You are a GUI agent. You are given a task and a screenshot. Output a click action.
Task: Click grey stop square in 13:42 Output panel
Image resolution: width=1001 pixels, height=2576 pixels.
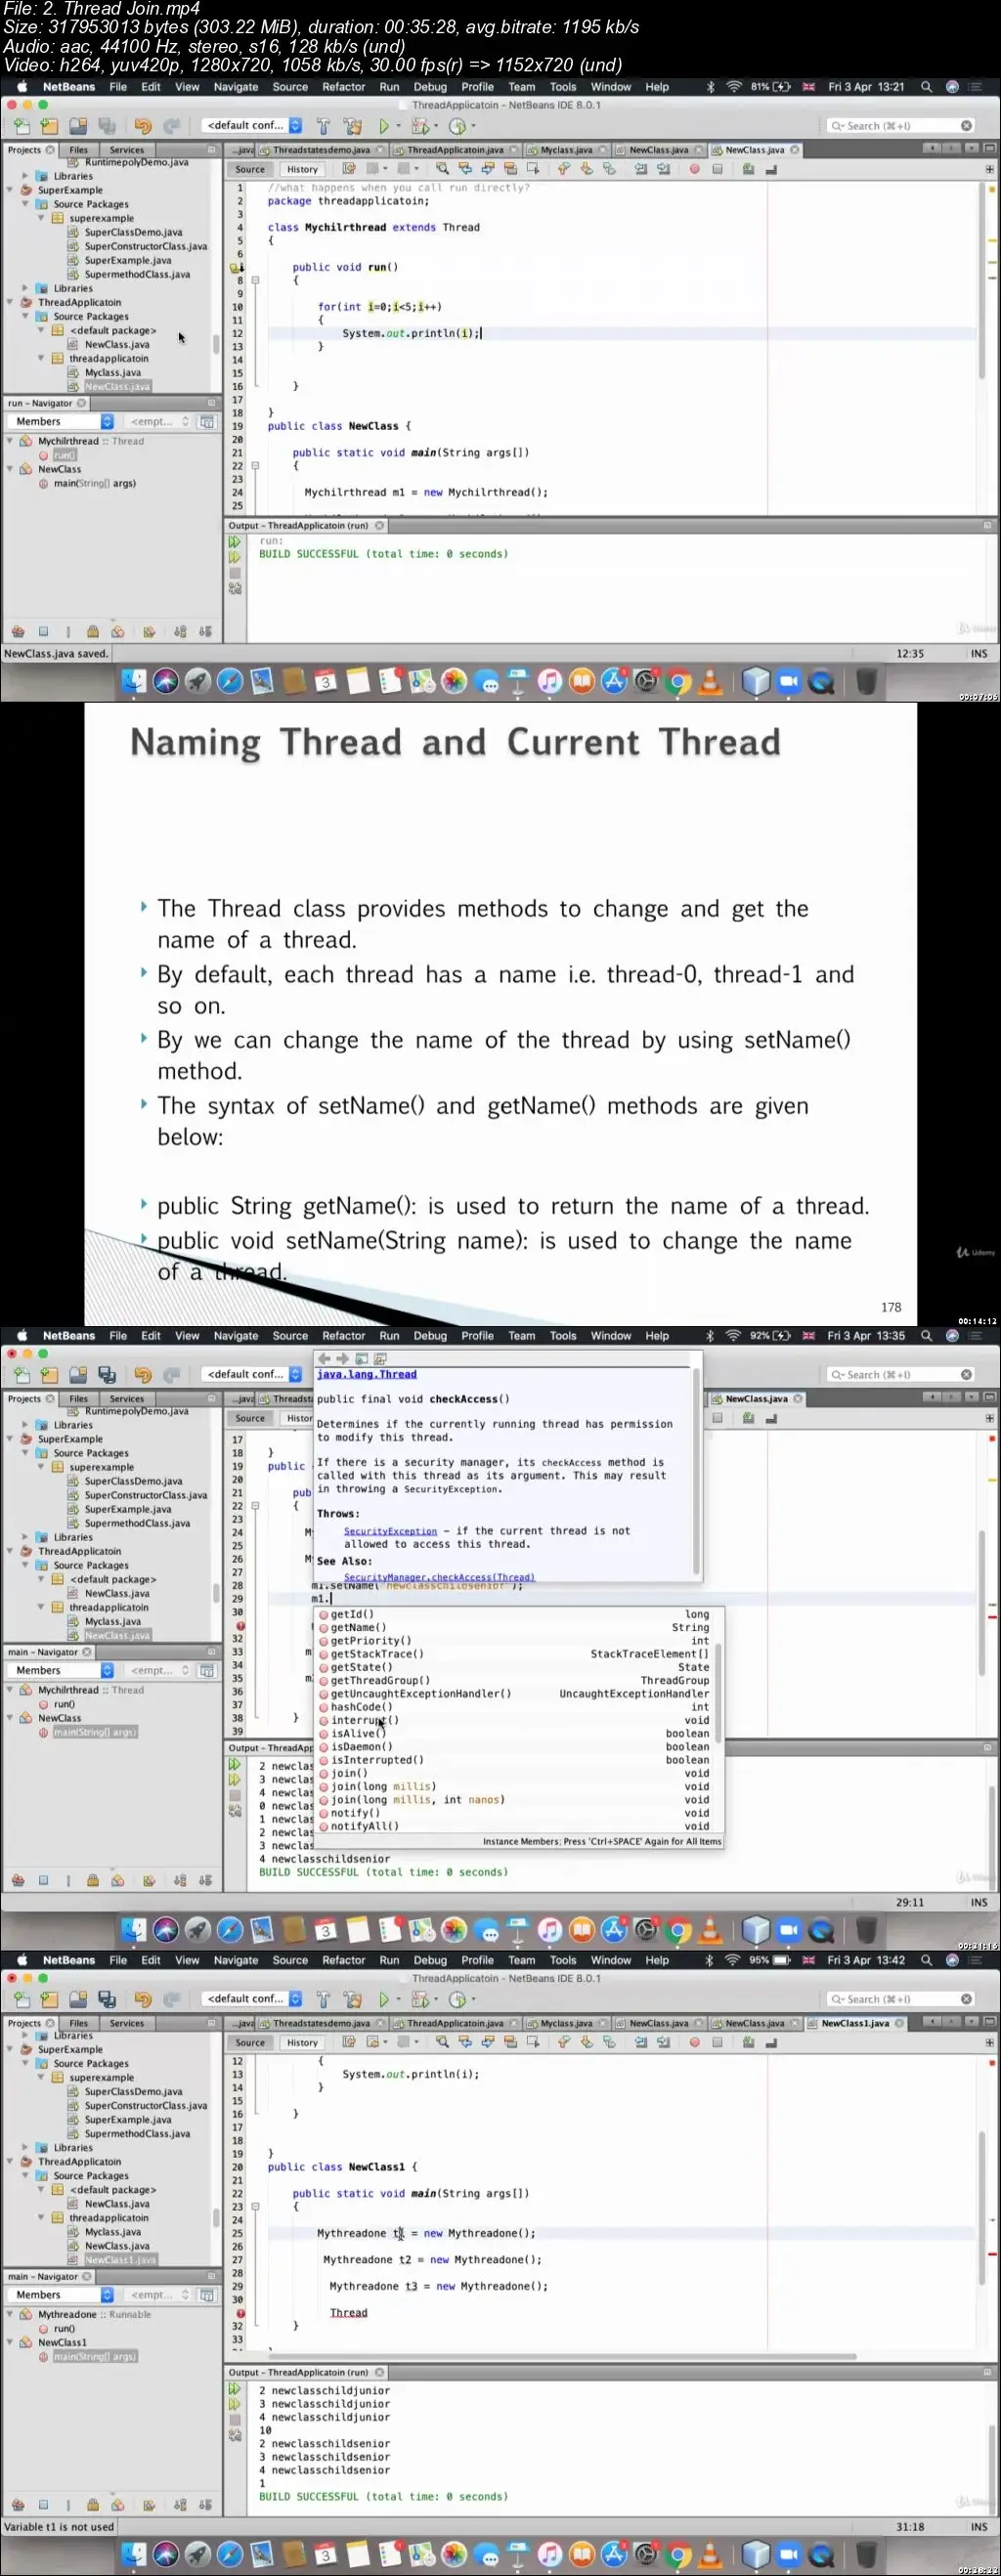(x=235, y=2420)
